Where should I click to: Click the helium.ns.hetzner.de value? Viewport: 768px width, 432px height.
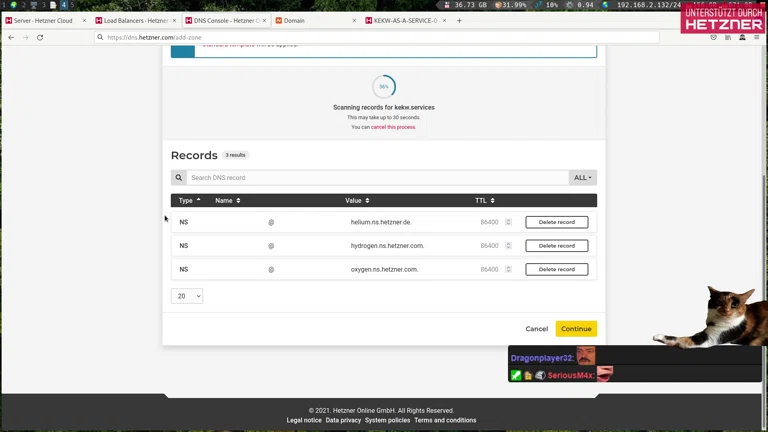[381, 222]
